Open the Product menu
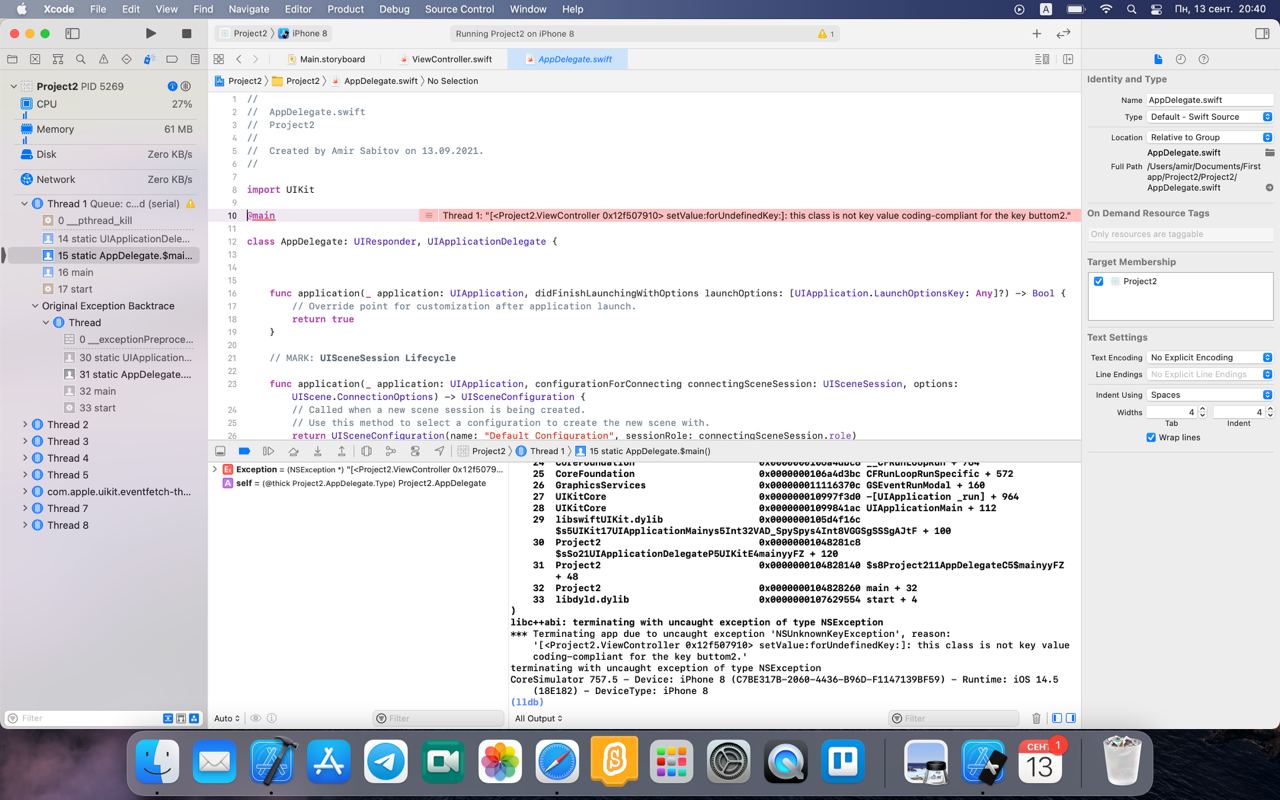Image resolution: width=1280 pixels, height=800 pixels. pos(346,9)
